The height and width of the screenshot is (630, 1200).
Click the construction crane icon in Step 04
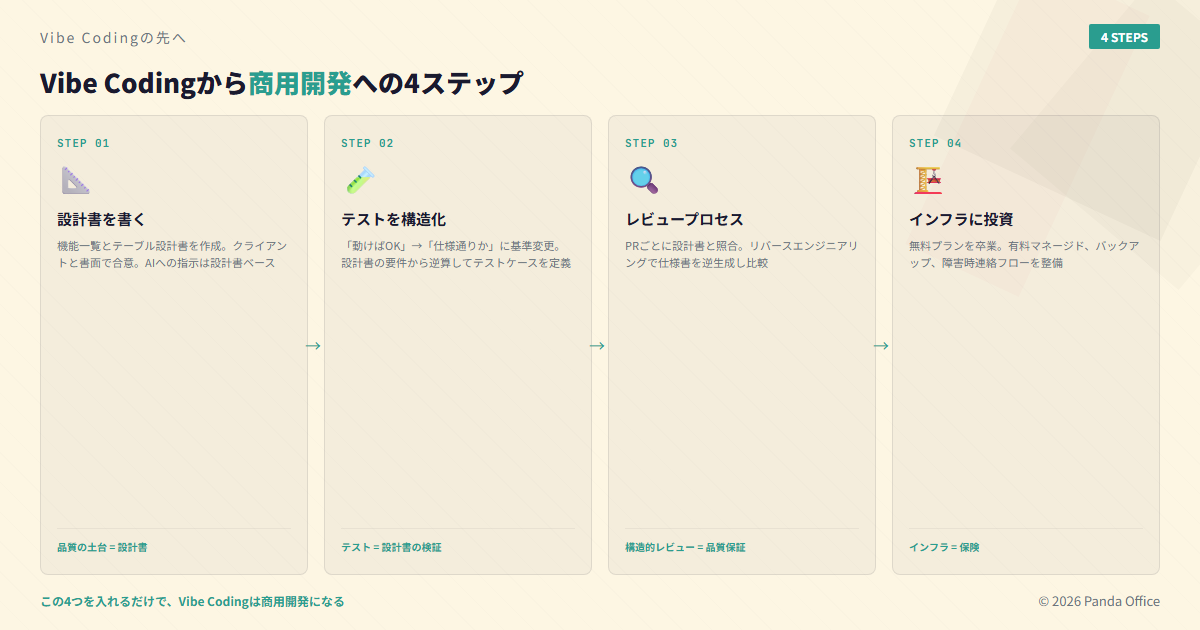(x=927, y=180)
